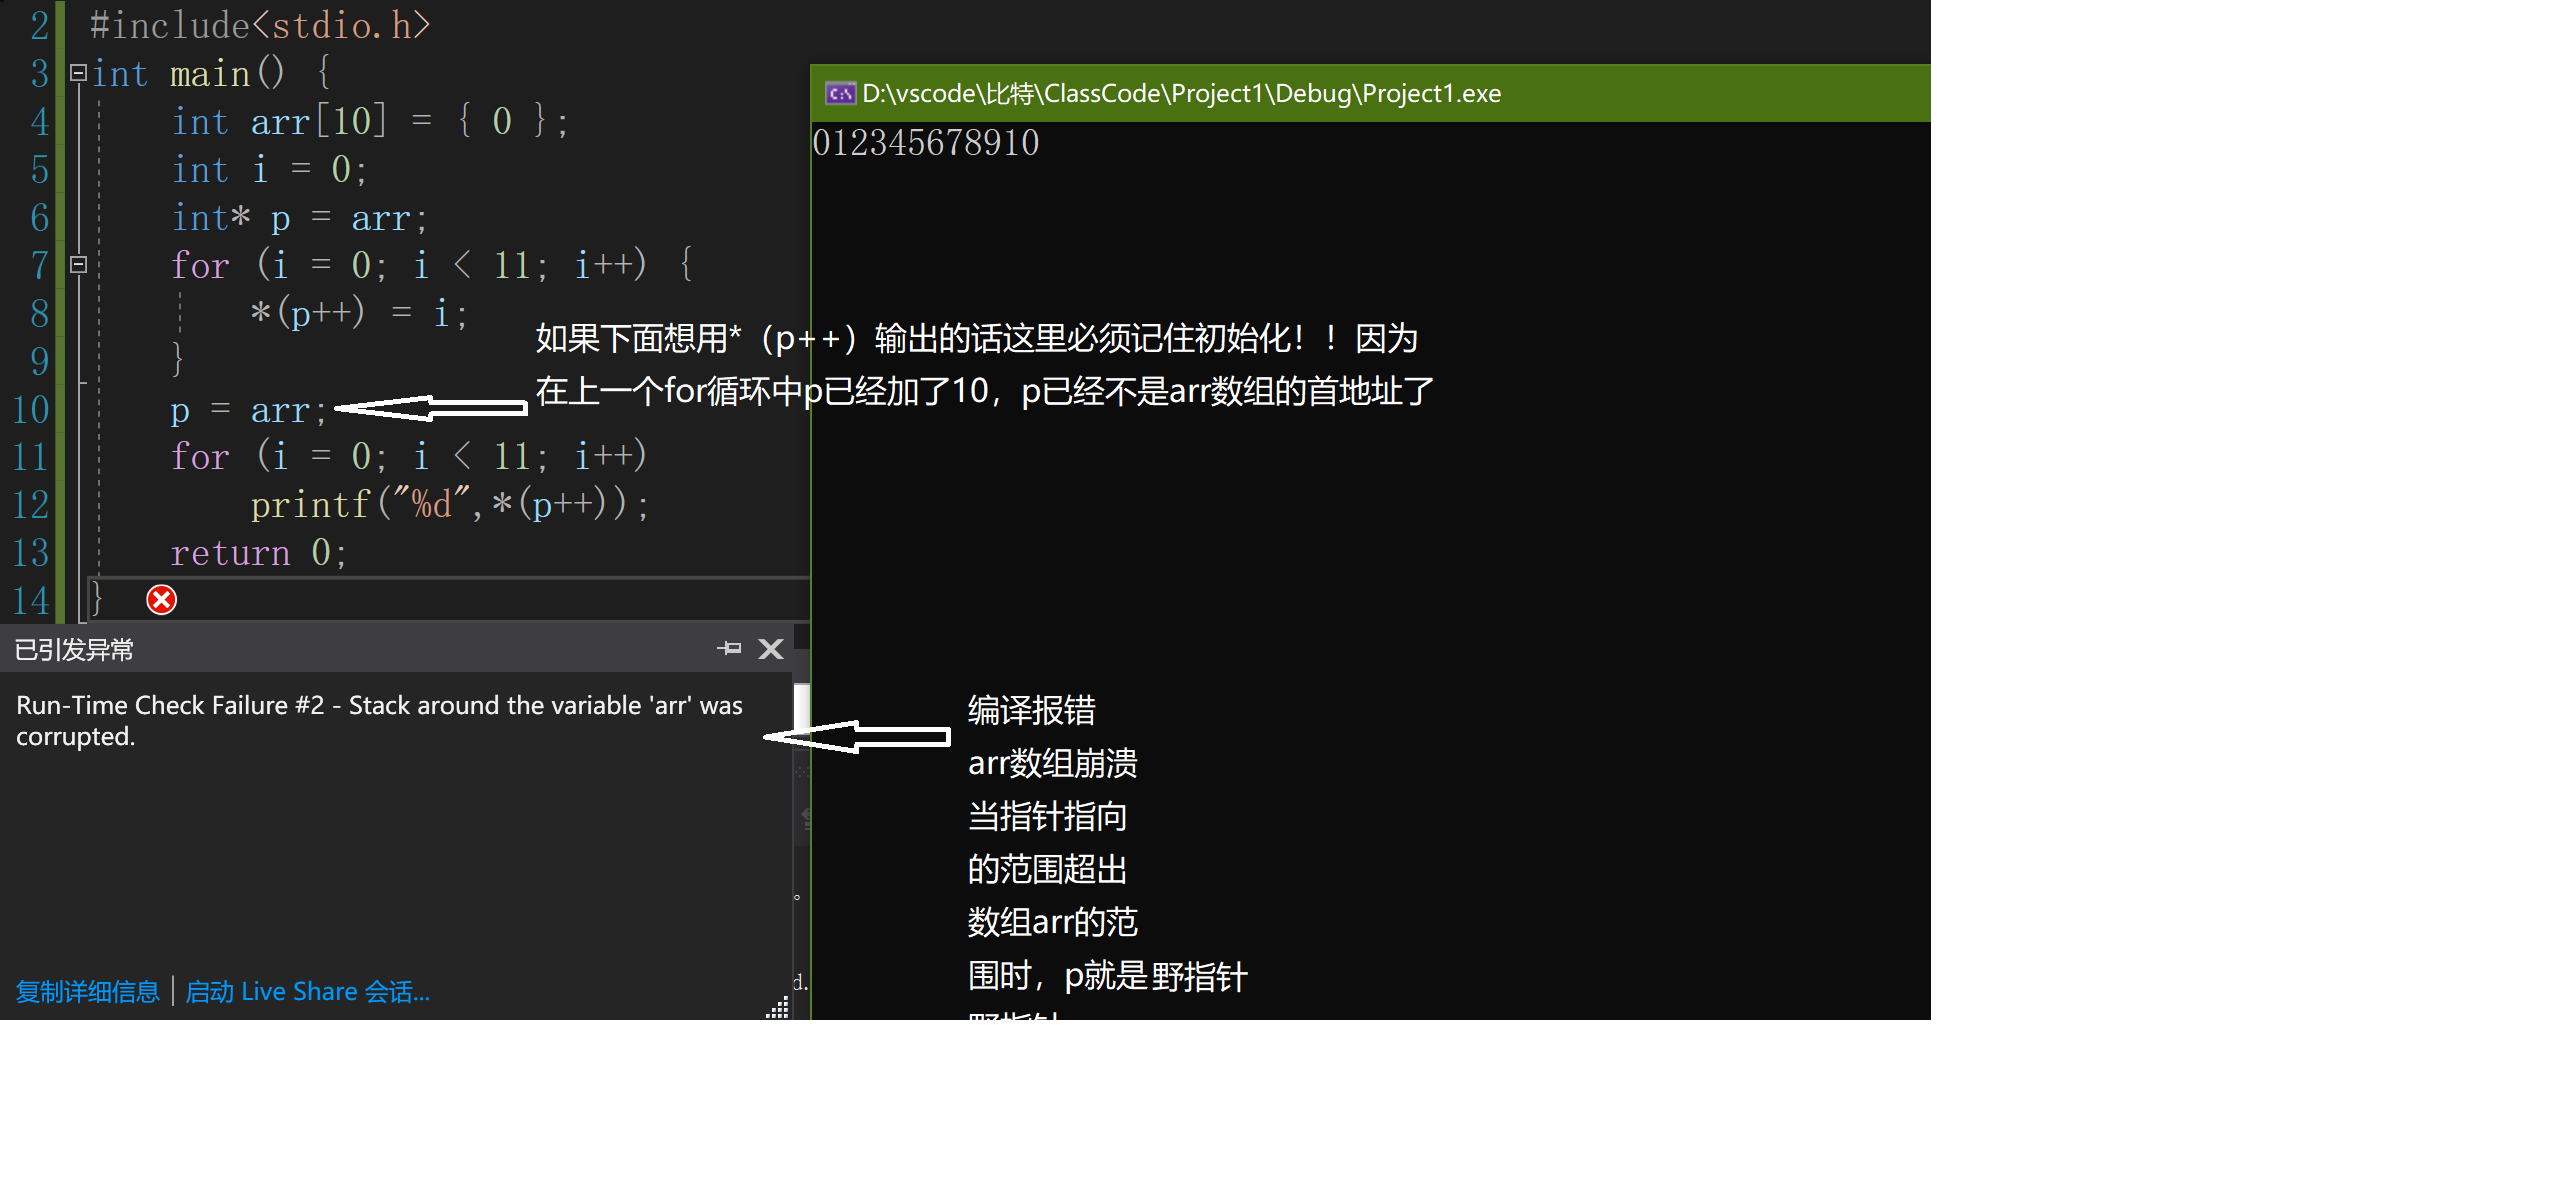
Task: Click the #include<stdio.h> line
Action: 260,25
